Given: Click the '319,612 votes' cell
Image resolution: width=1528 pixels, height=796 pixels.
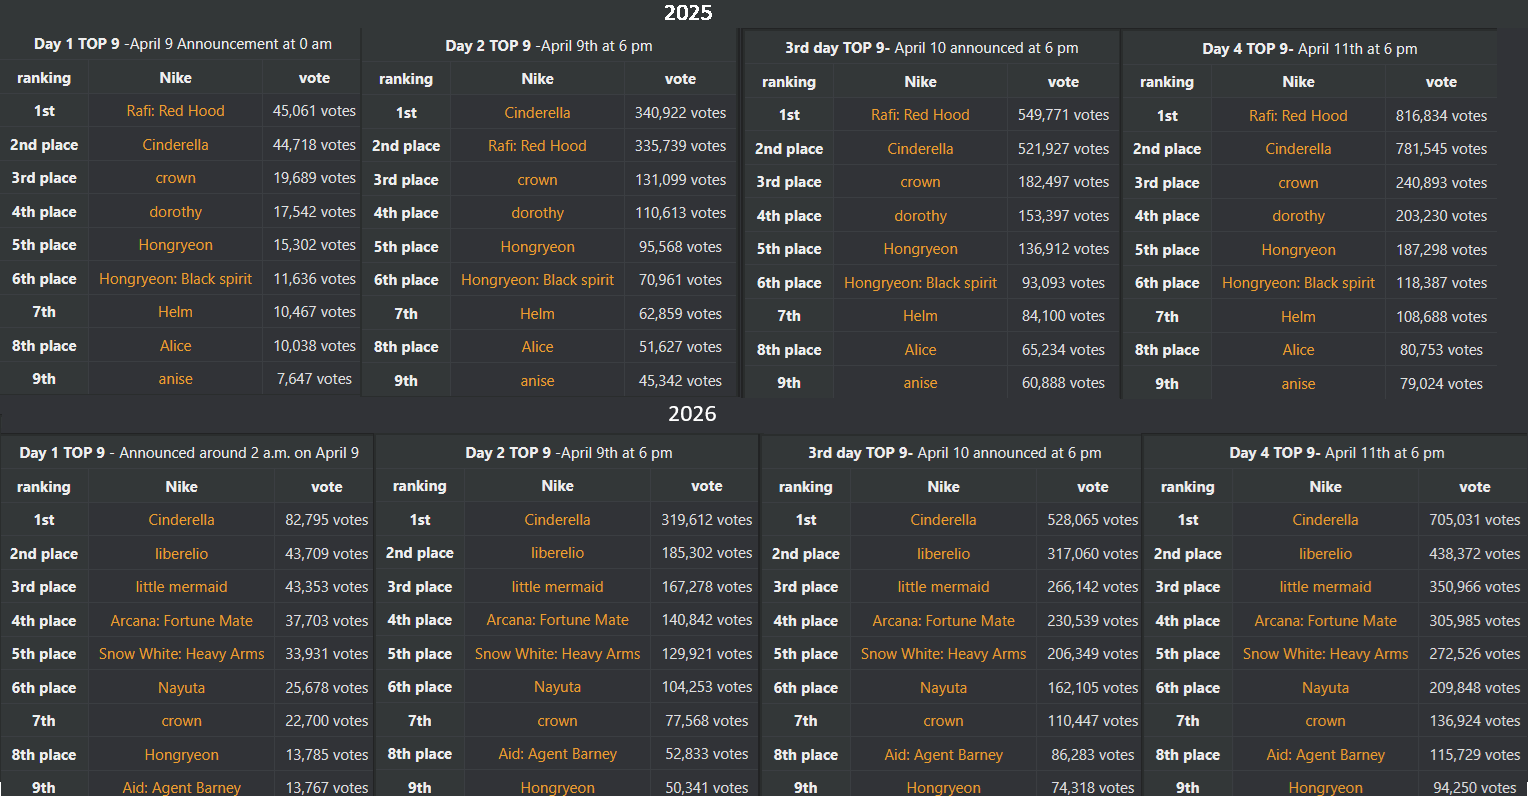Looking at the screenshot, I should point(707,520).
